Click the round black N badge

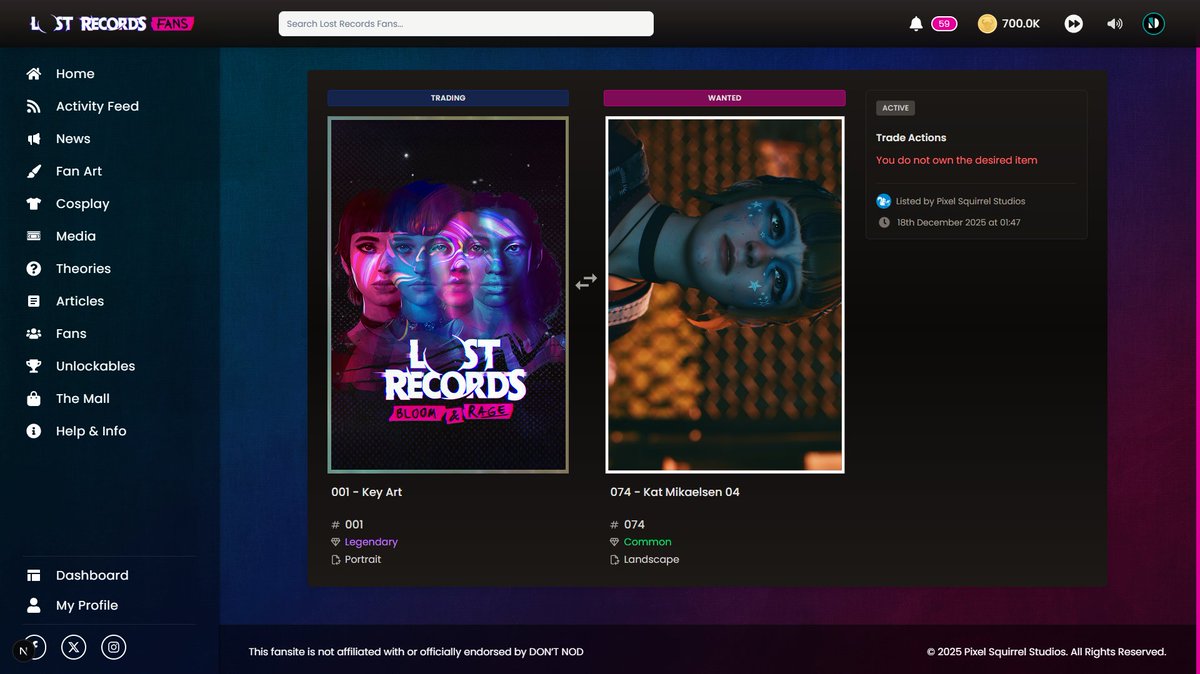pos(23,651)
